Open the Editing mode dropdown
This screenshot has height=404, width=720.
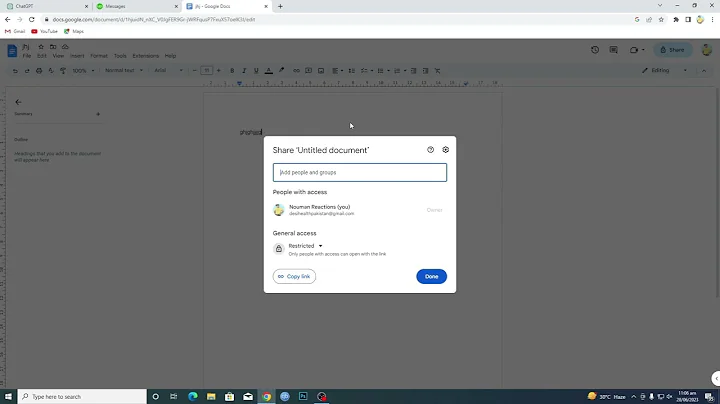(x=664, y=71)
